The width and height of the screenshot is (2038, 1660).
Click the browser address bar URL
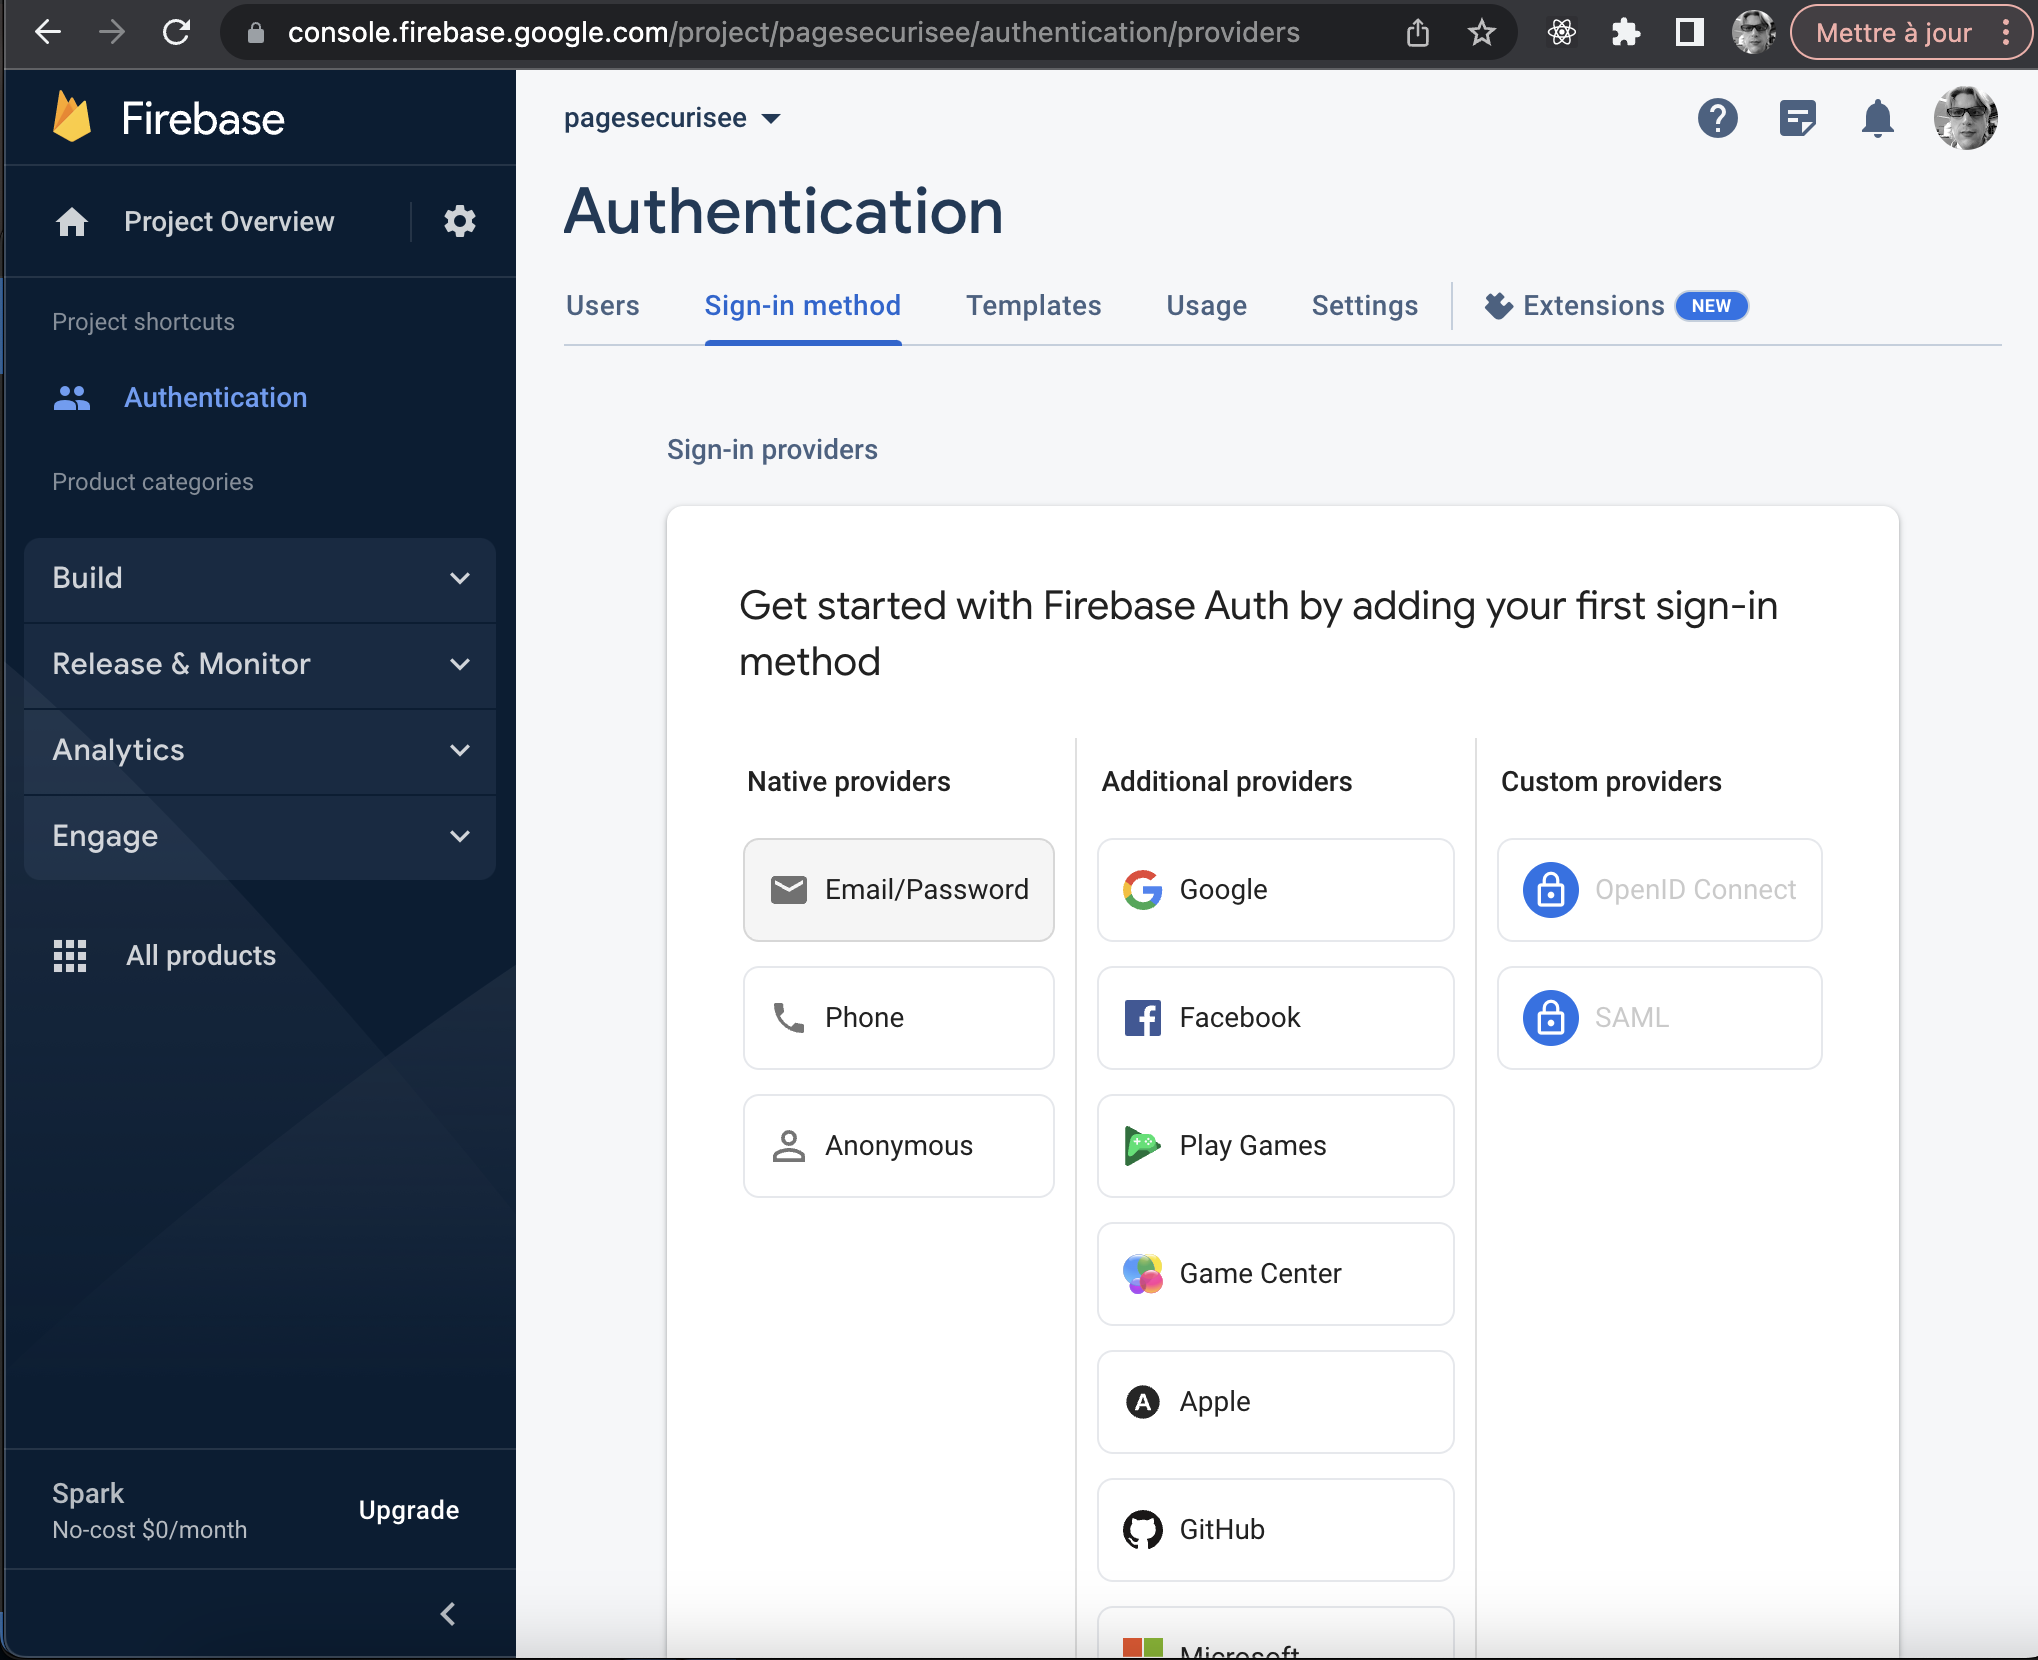pos(793,32)
